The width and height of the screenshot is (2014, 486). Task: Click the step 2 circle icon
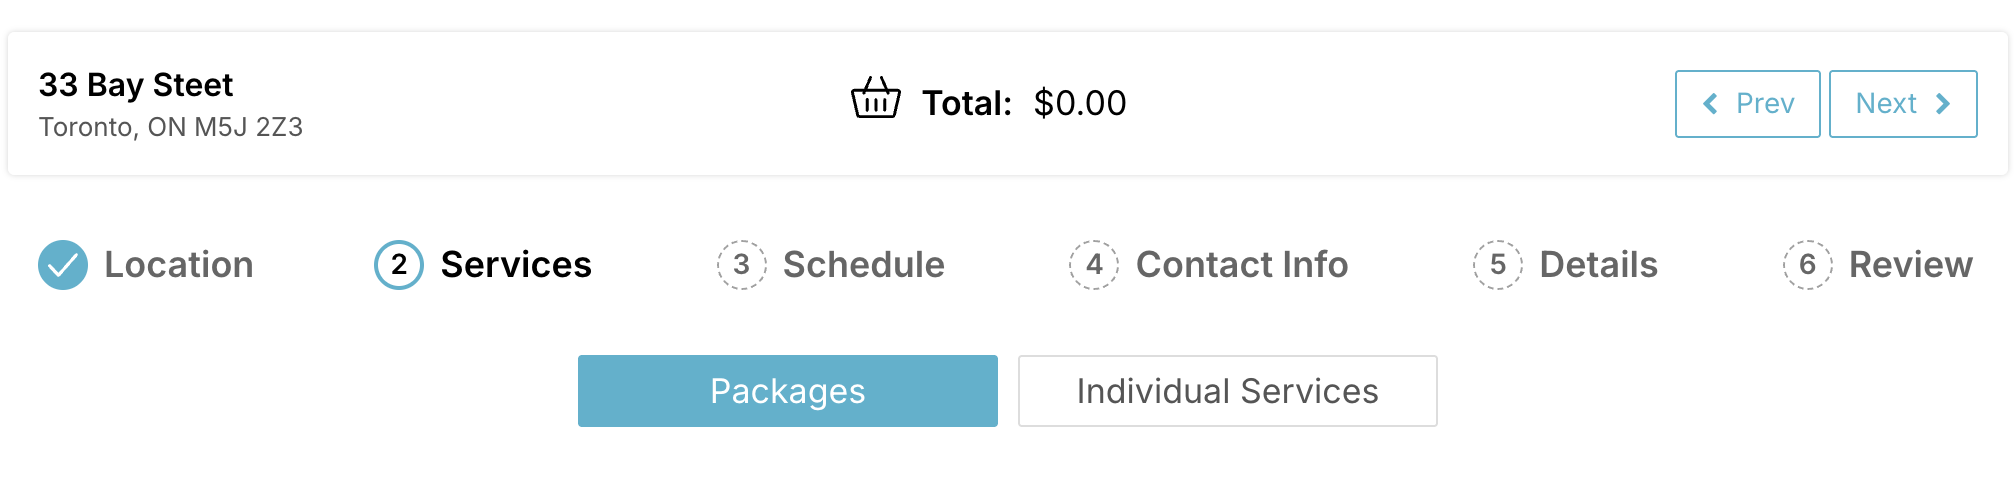(399, 265)
